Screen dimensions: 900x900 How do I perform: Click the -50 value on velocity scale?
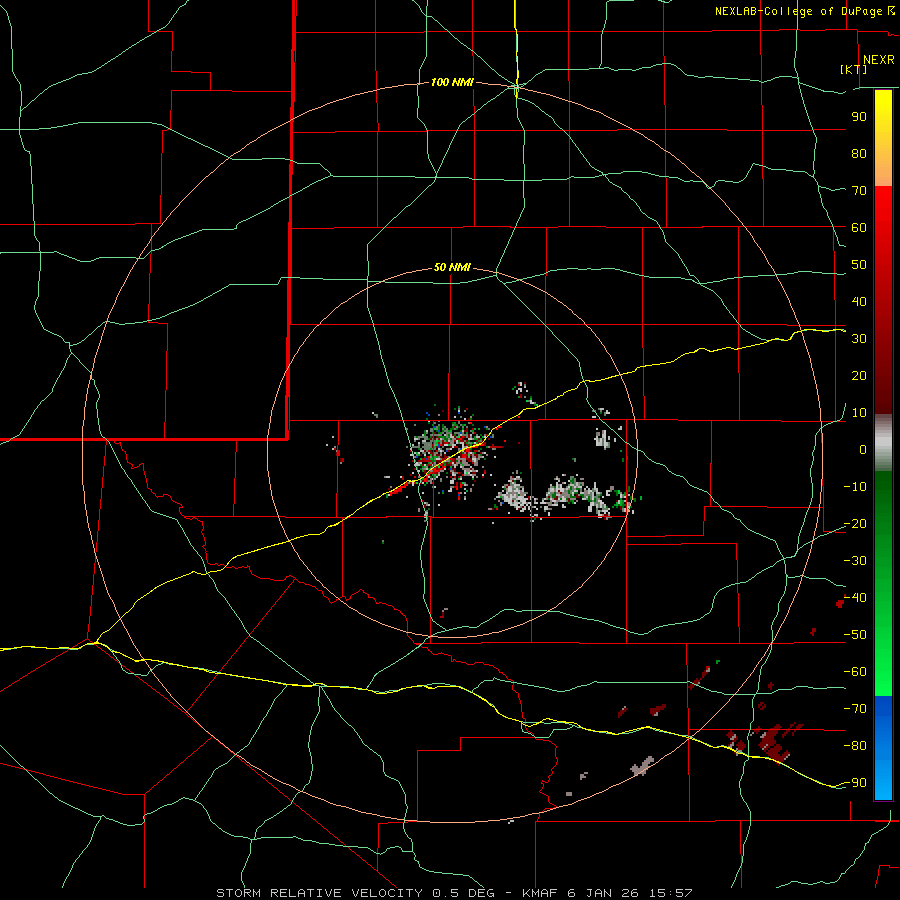tap(855, 634)
